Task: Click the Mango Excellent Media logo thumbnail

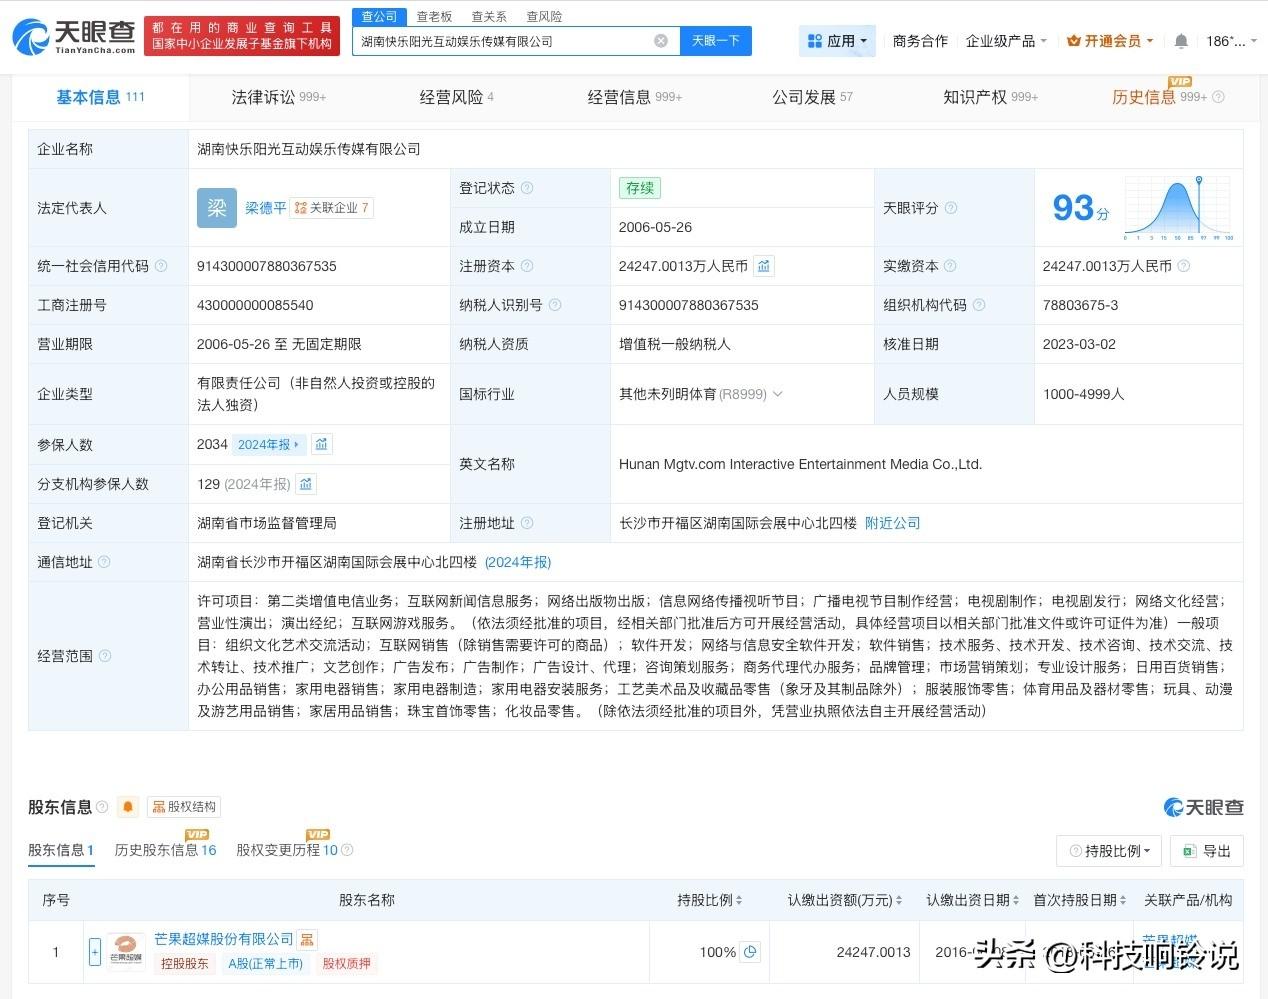Action: [125, 952]
